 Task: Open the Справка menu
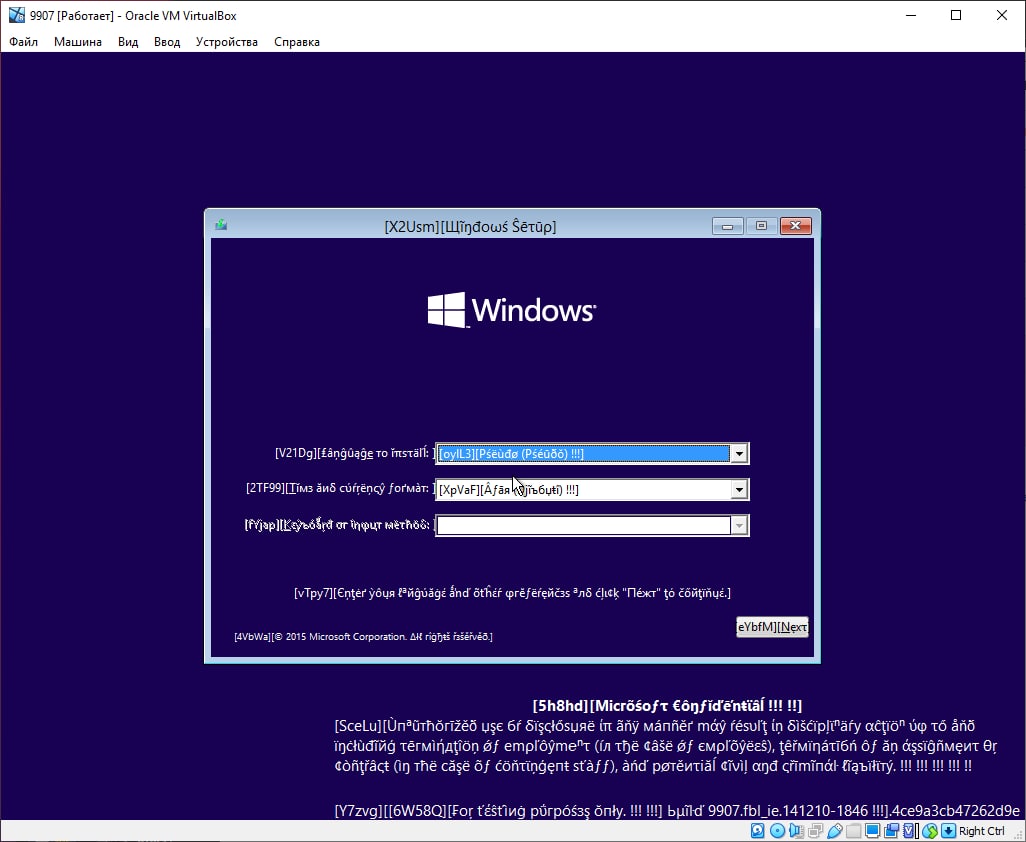297,42
